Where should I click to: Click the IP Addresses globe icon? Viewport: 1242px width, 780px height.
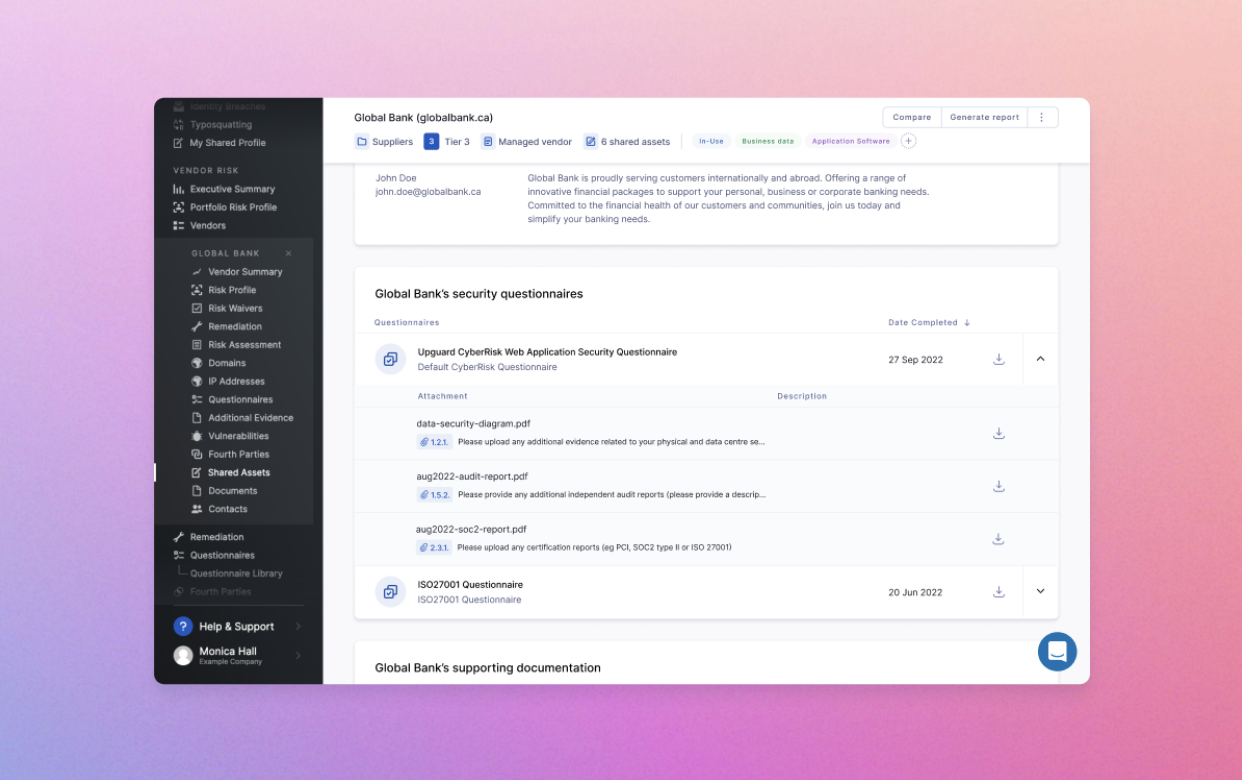tap(197, 381)
